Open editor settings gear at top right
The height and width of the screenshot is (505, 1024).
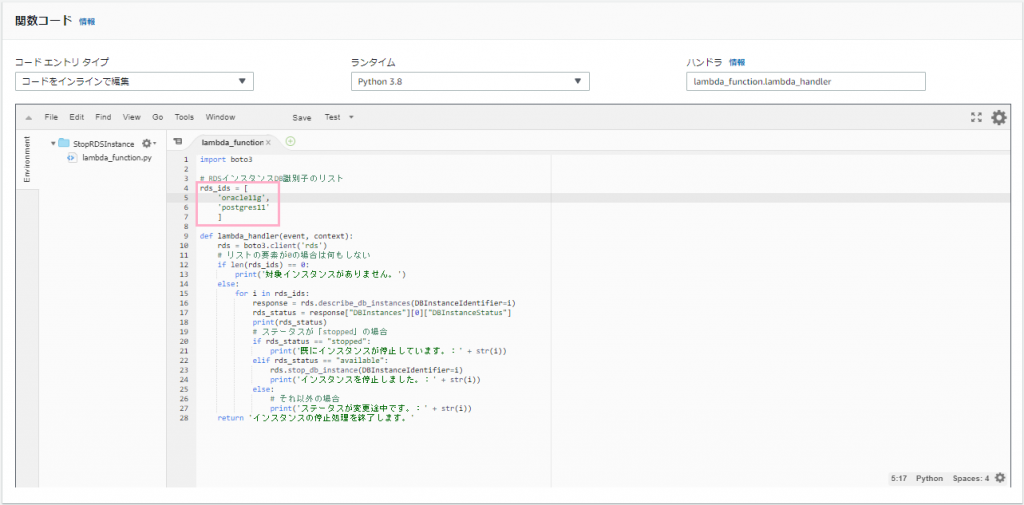pos(999,118)
